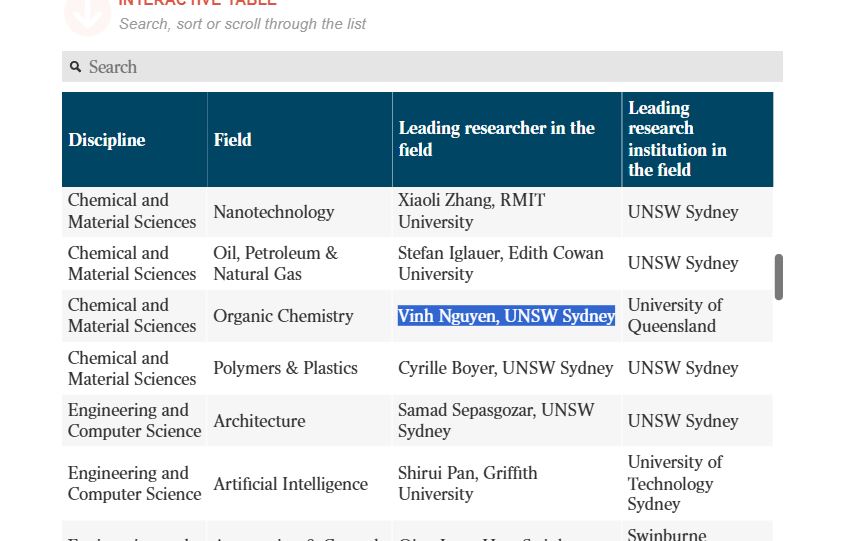Click the University of Queensland institution cell
Screen dimensions: 842x541
click(x=675, y=315)
